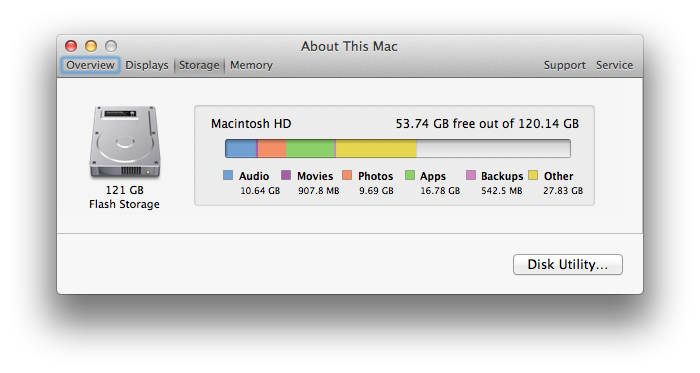The image size is (700, 373).
Task: Open the Support link
Action: [x=564, y=65]
